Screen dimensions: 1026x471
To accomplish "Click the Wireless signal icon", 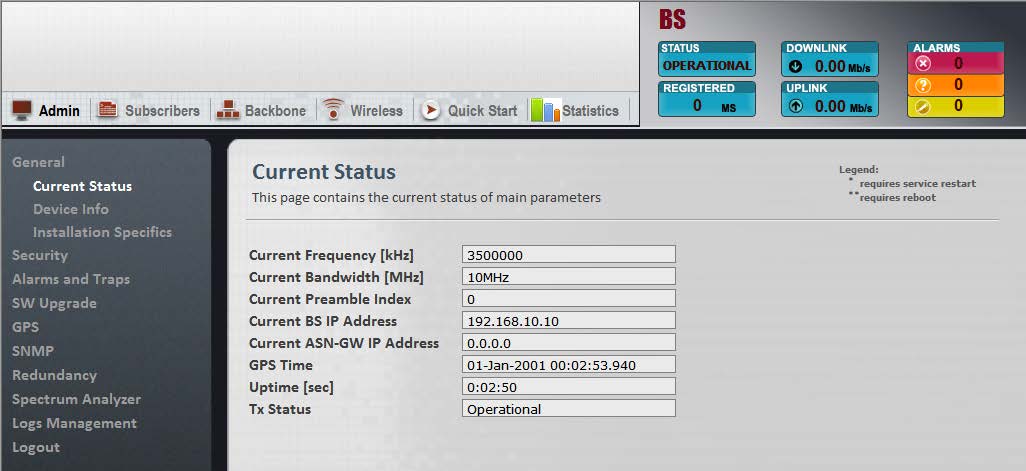I will 333,109.
